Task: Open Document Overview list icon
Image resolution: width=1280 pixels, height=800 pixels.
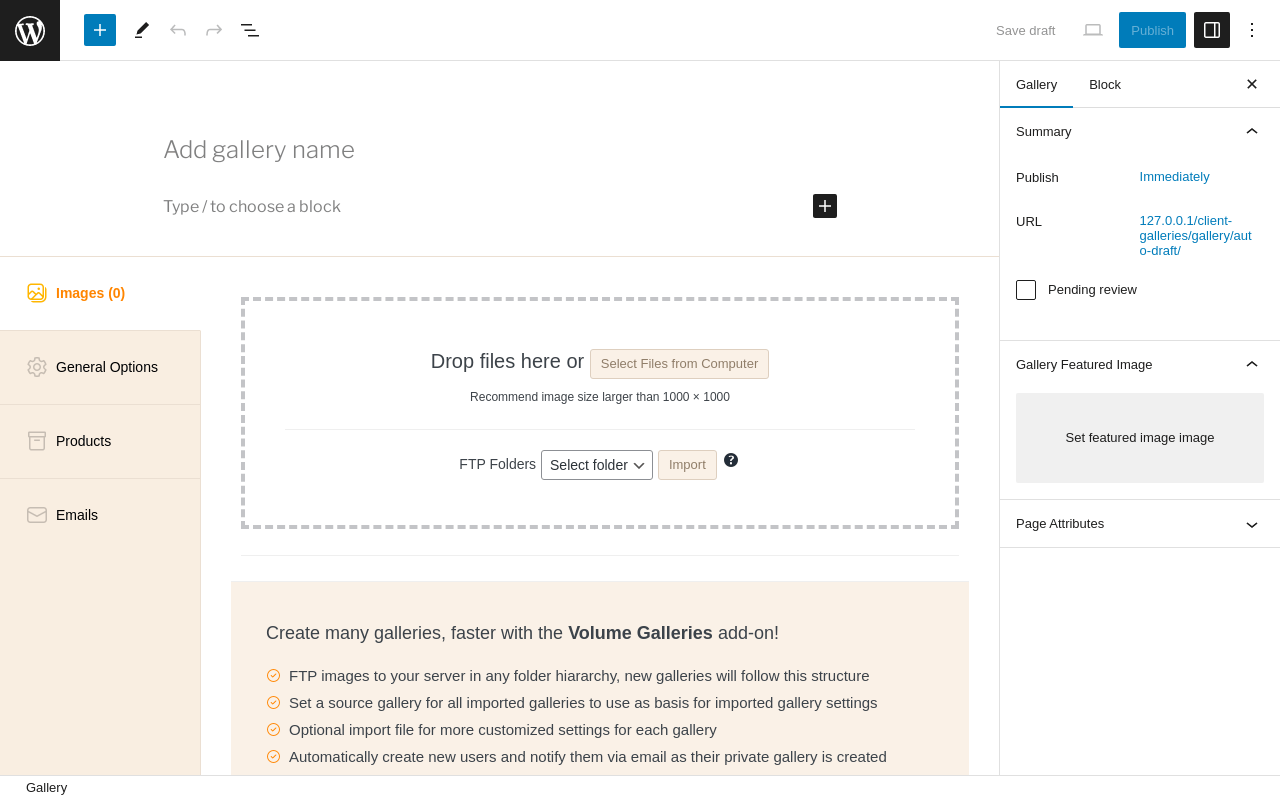Action: pos(250,30)
